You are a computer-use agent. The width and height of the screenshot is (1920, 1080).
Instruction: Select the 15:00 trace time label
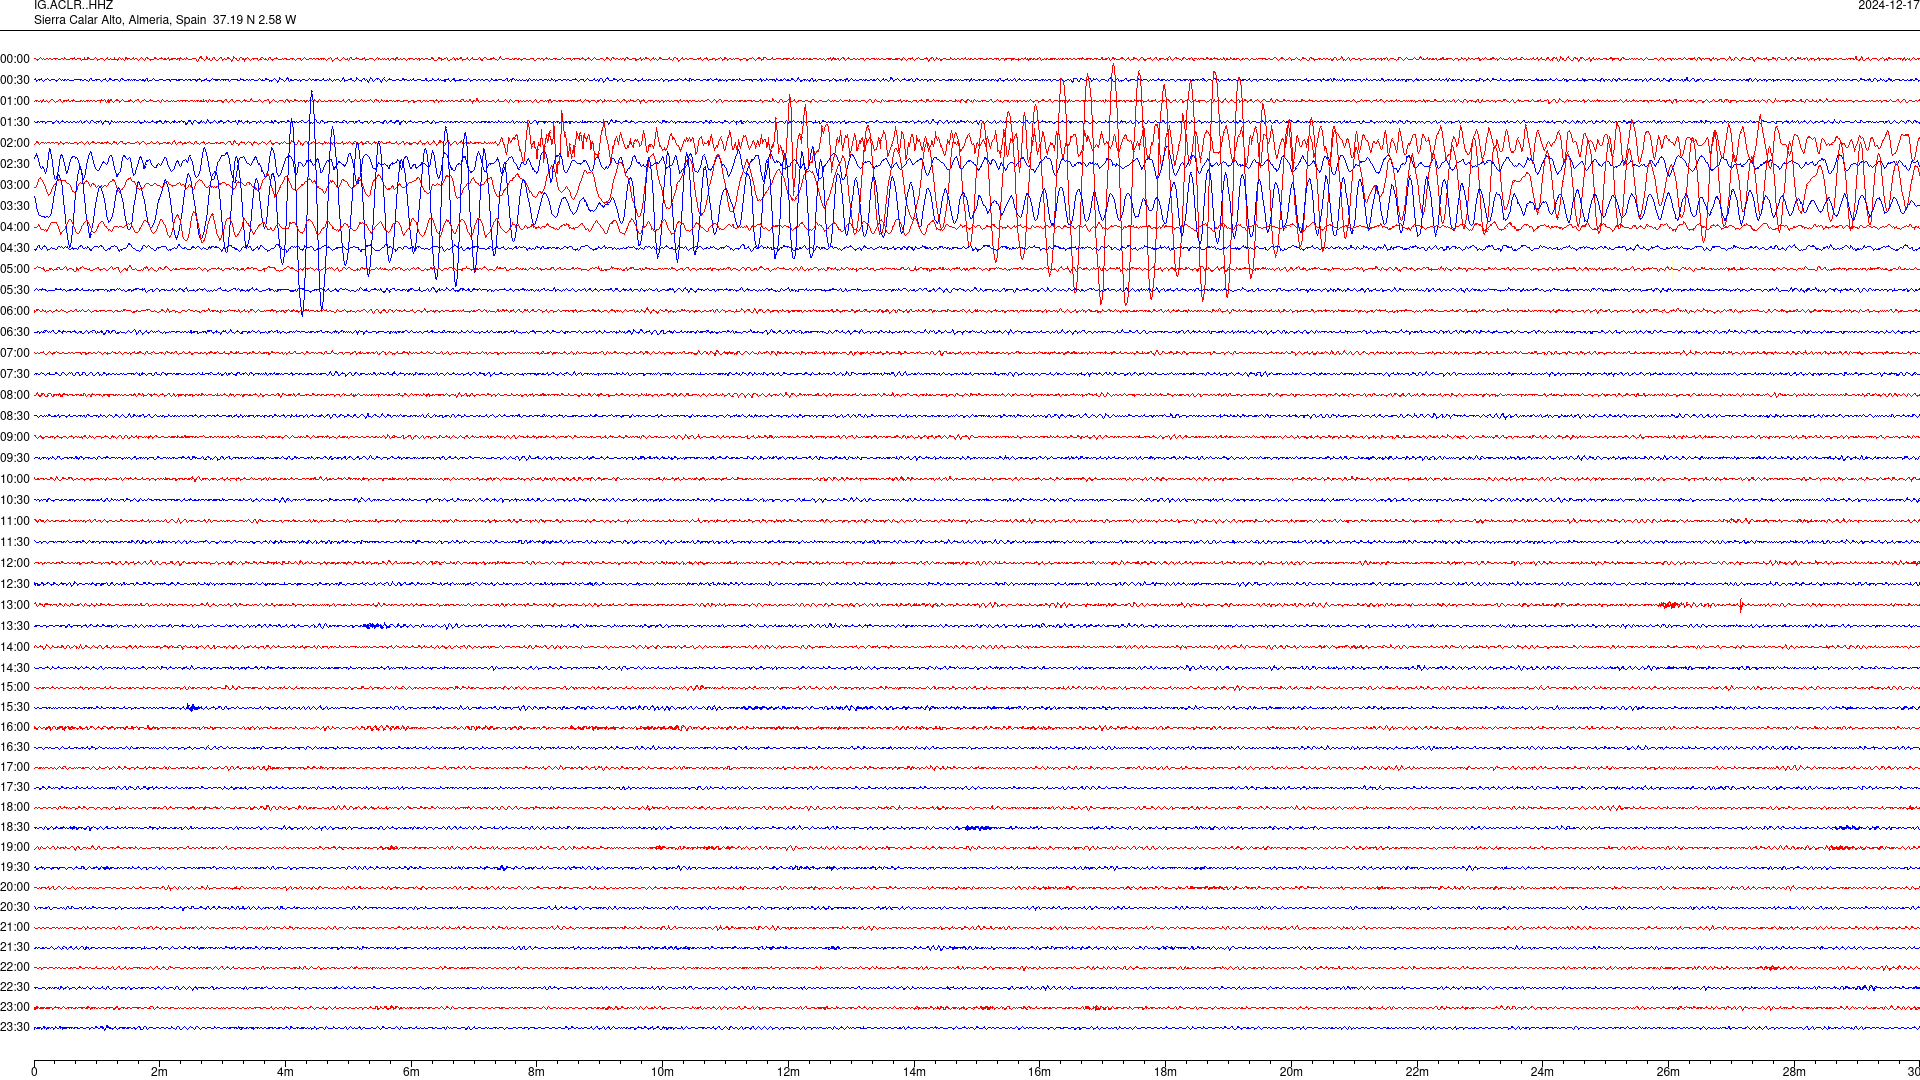click(x=15, y=687)
